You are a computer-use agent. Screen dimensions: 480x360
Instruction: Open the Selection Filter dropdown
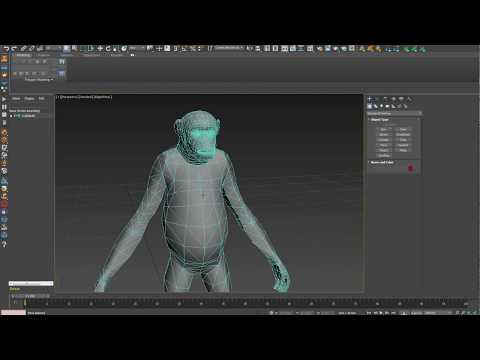tap(54, 49)
